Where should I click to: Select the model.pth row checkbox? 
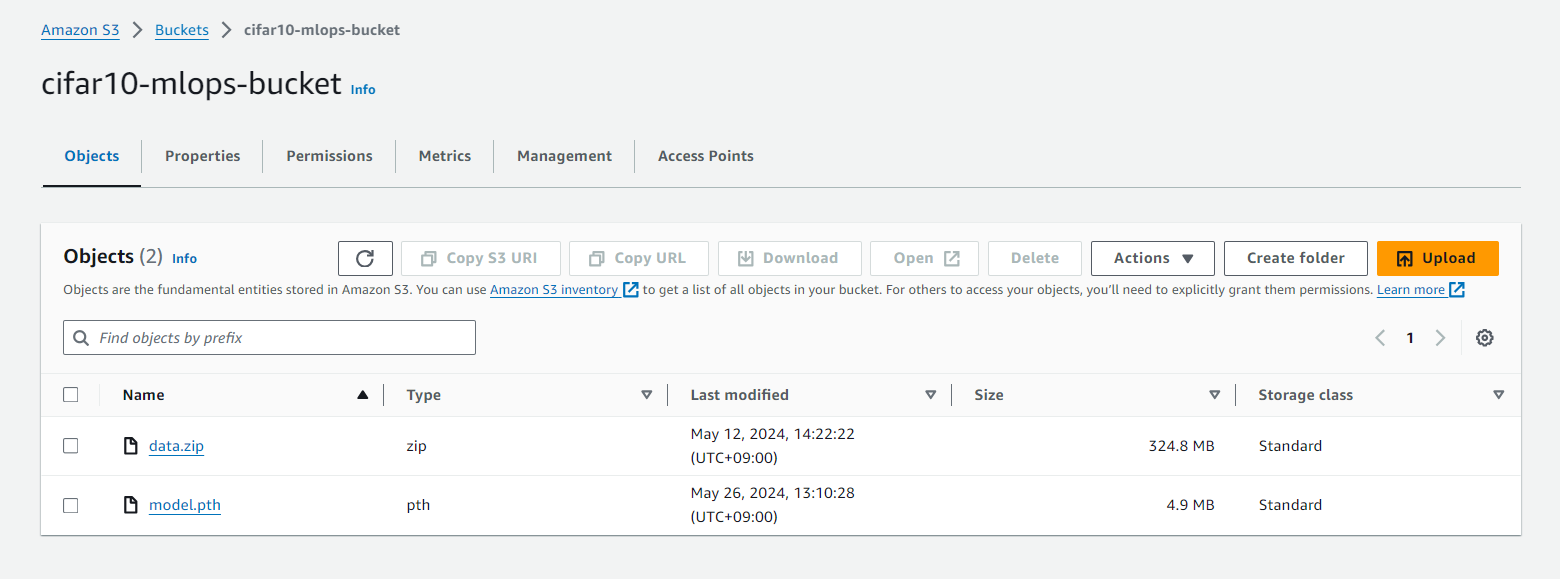pos(71,505)
